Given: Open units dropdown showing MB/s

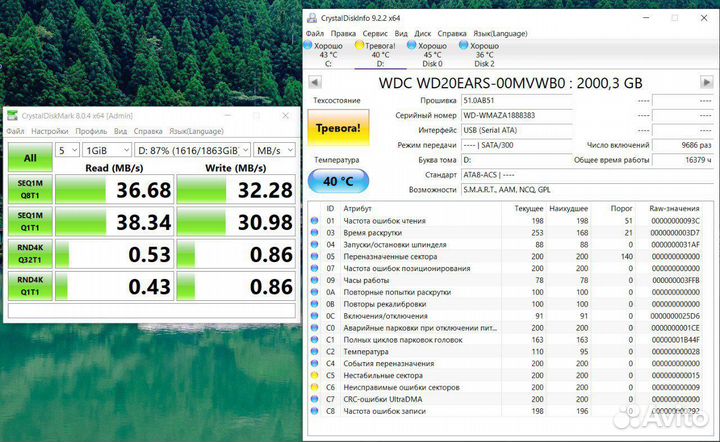Looking at the screenshot, I should tap(275, 150).
